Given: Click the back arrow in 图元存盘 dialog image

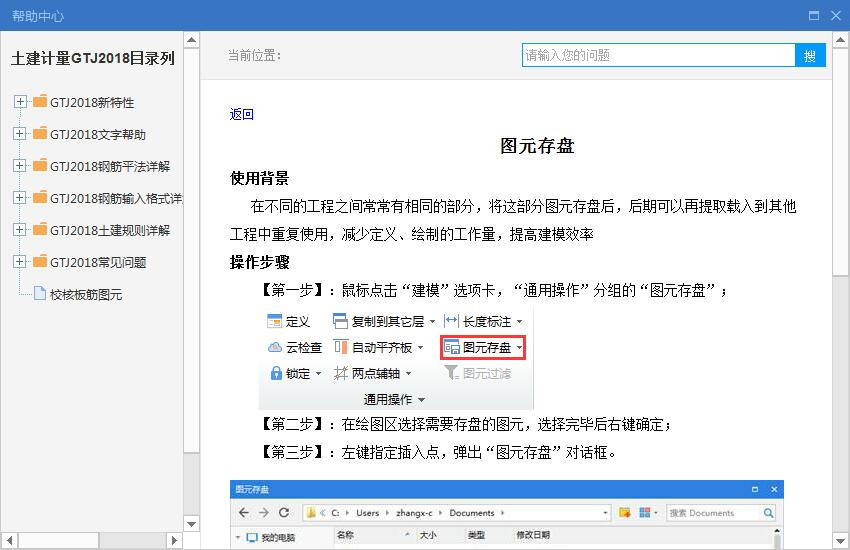Looking at the screenshot, I should pos(244,513).
